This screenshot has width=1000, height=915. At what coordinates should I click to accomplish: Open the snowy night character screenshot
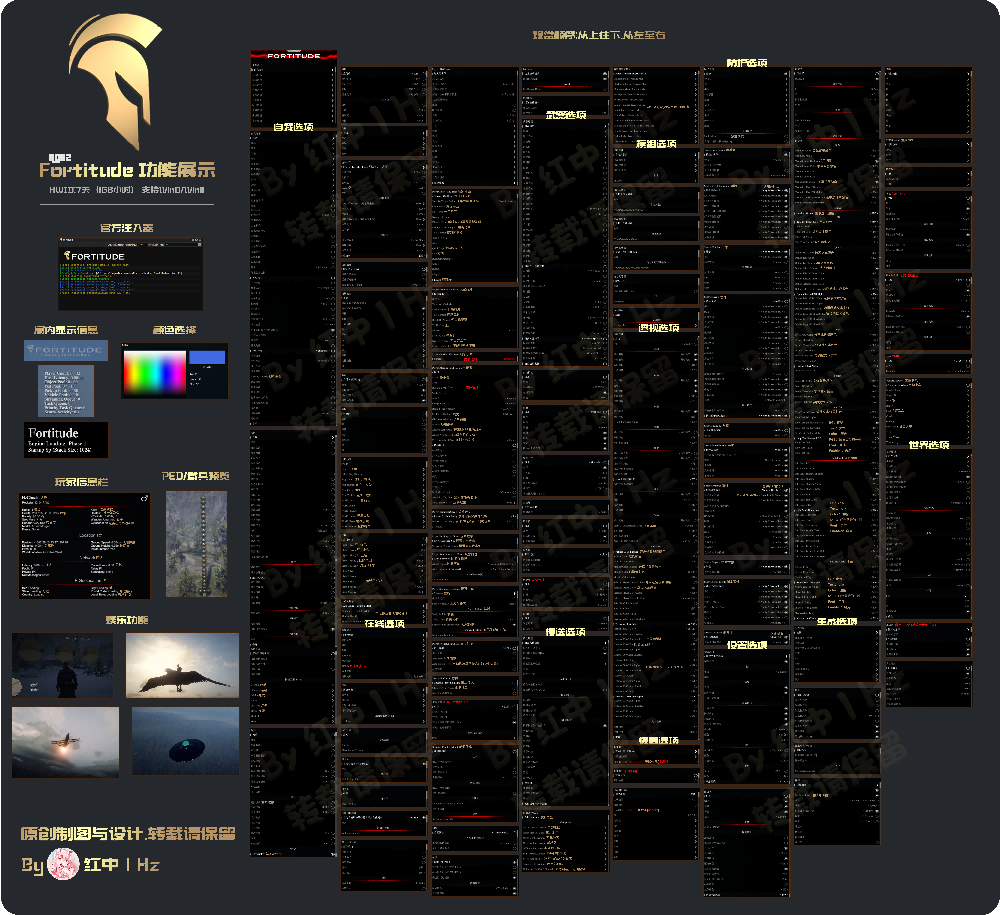point(62,665)
